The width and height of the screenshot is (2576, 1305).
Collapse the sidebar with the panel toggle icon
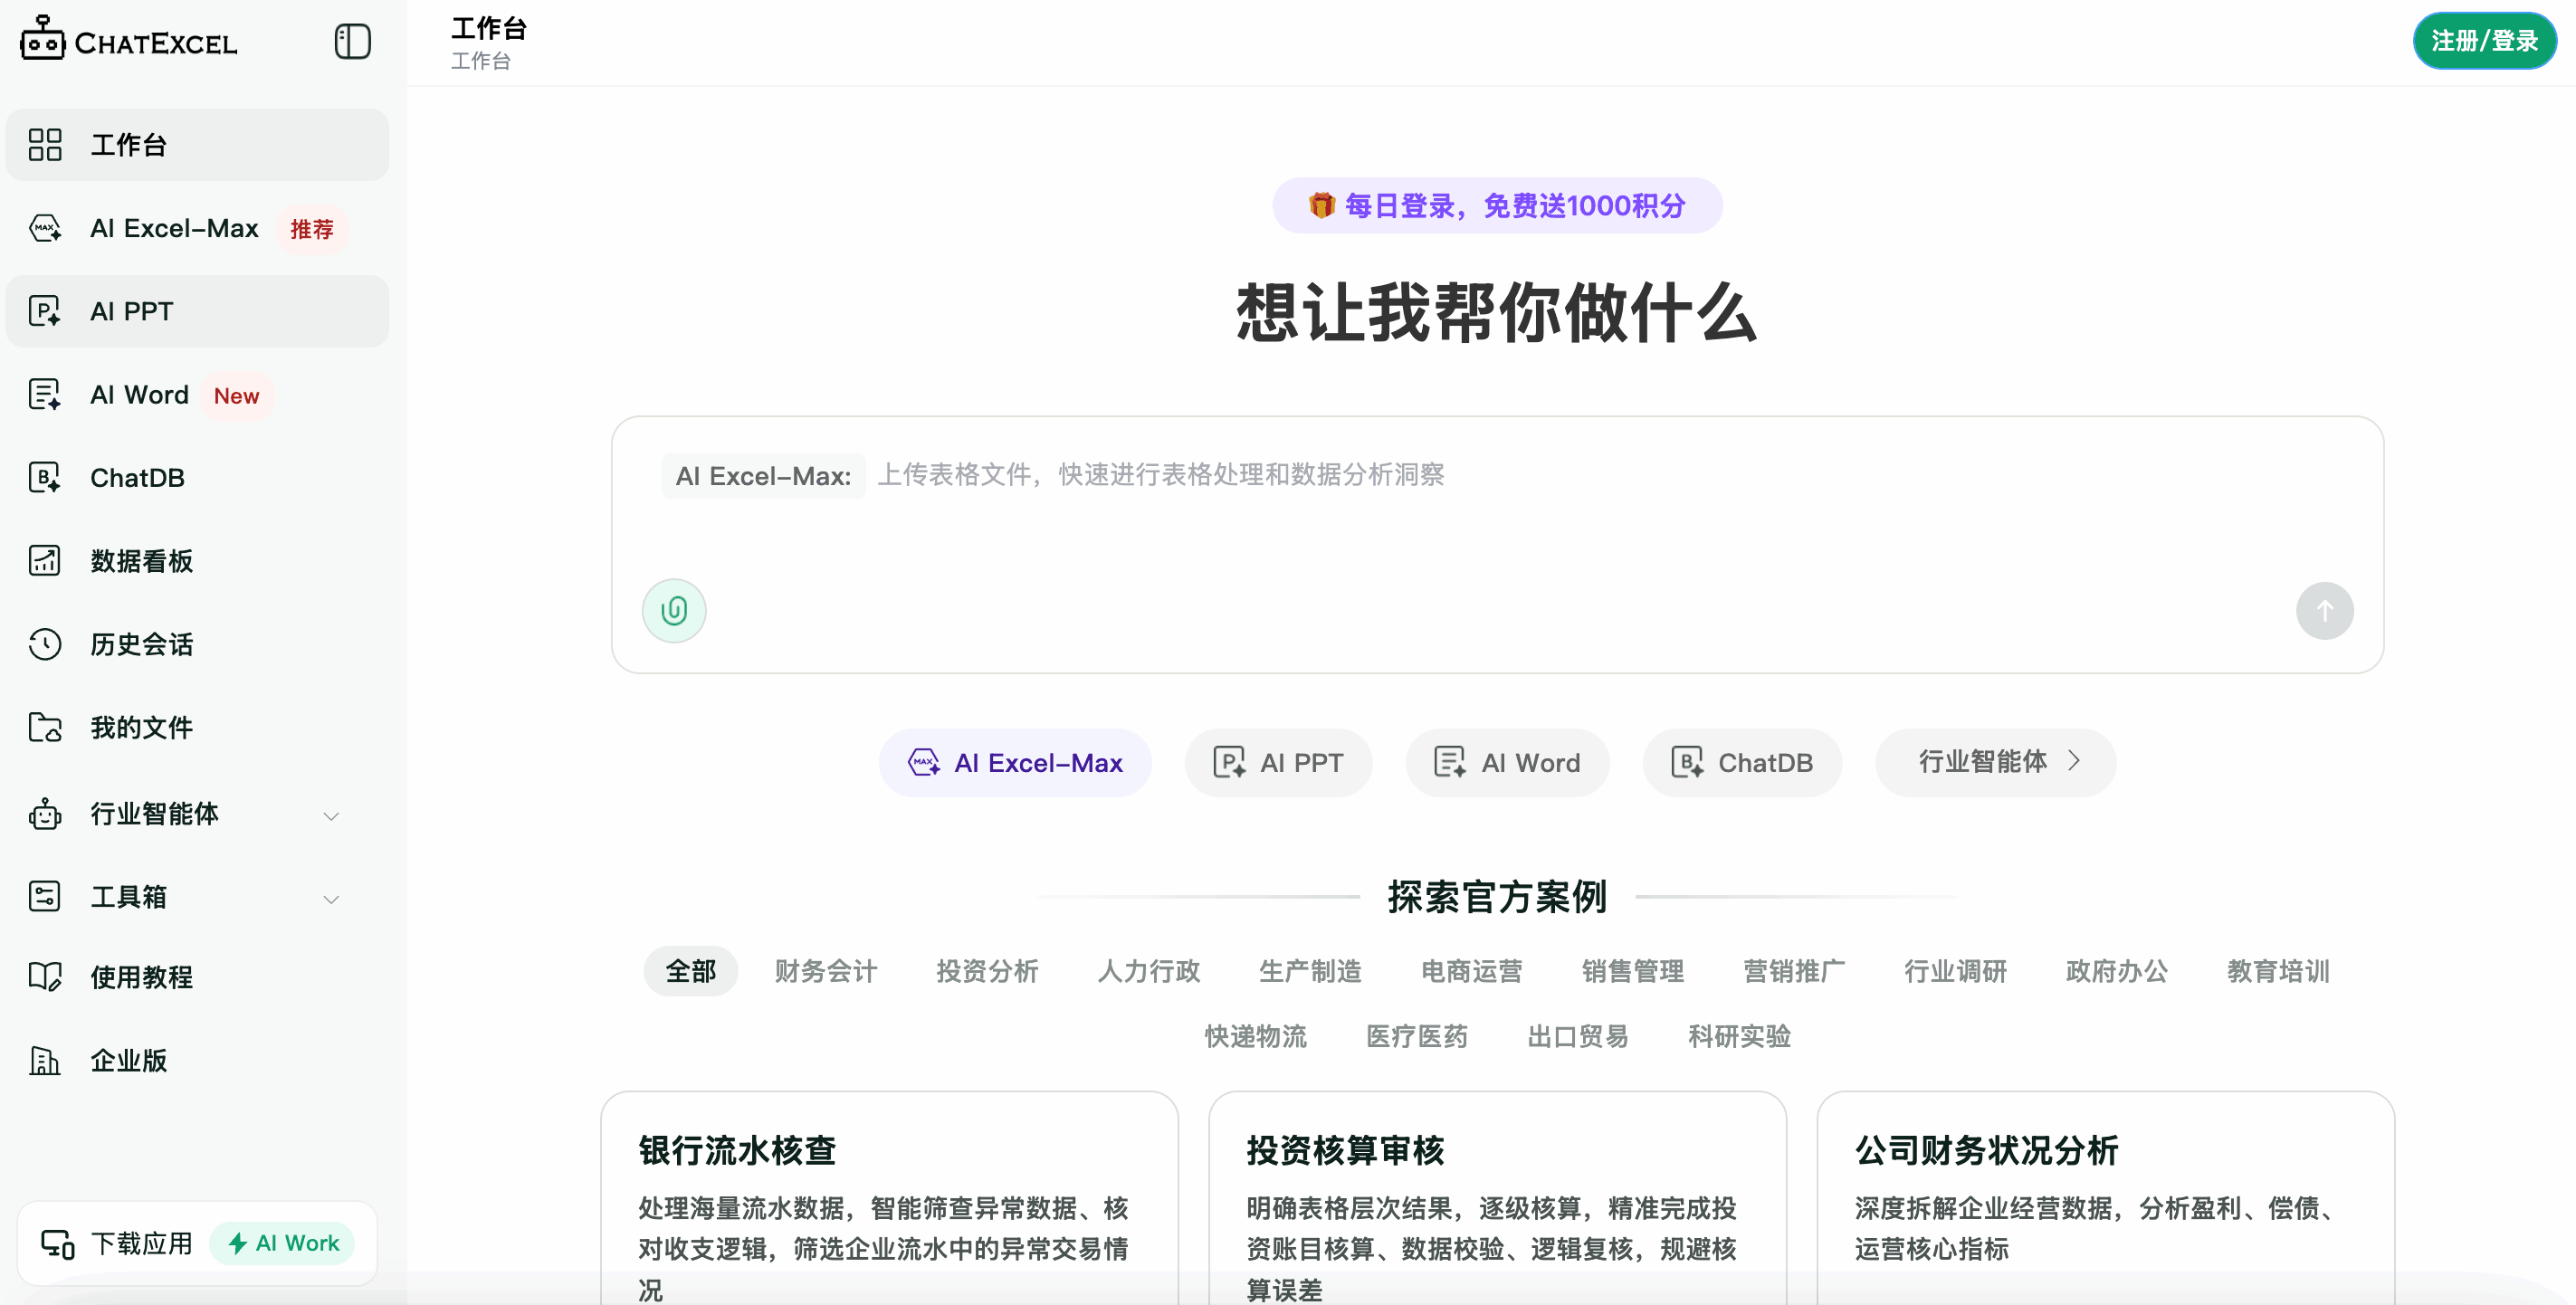(x=352, y=42)
